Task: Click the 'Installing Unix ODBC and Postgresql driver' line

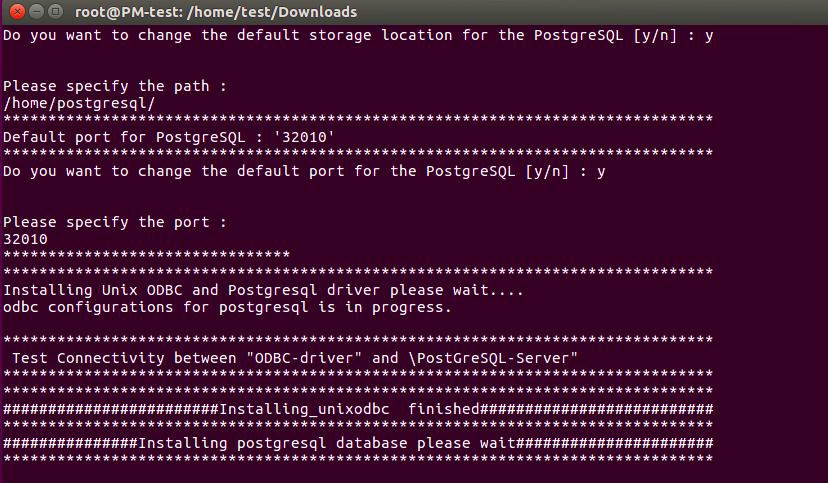Action: [x=263, y=290]
